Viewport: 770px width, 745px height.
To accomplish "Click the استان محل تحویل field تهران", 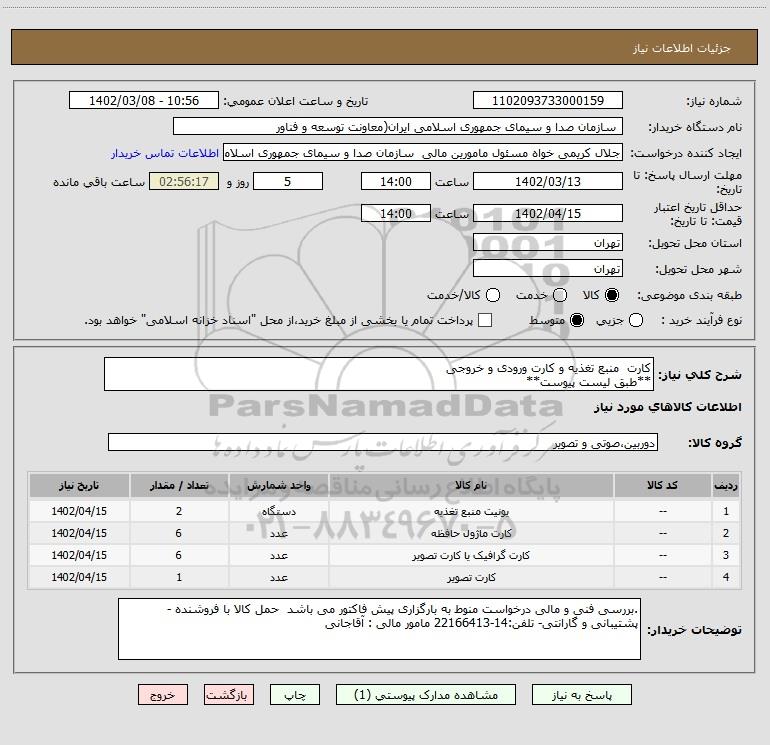I will (x=548, y=243).
